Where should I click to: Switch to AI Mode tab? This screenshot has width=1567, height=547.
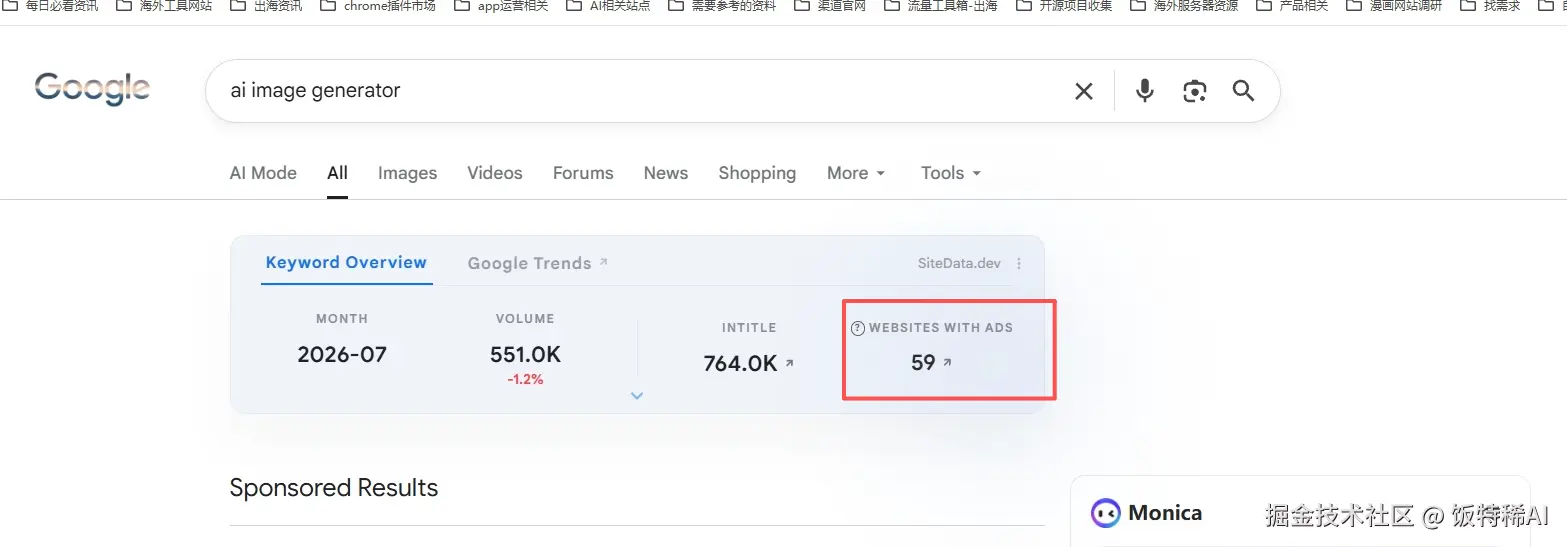pyautogui.click(x=263, y=173)
